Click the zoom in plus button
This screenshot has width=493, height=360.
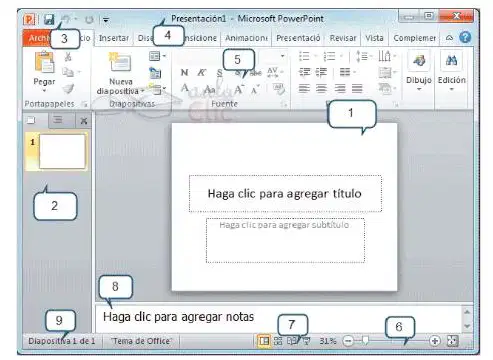tap(434, 341)
